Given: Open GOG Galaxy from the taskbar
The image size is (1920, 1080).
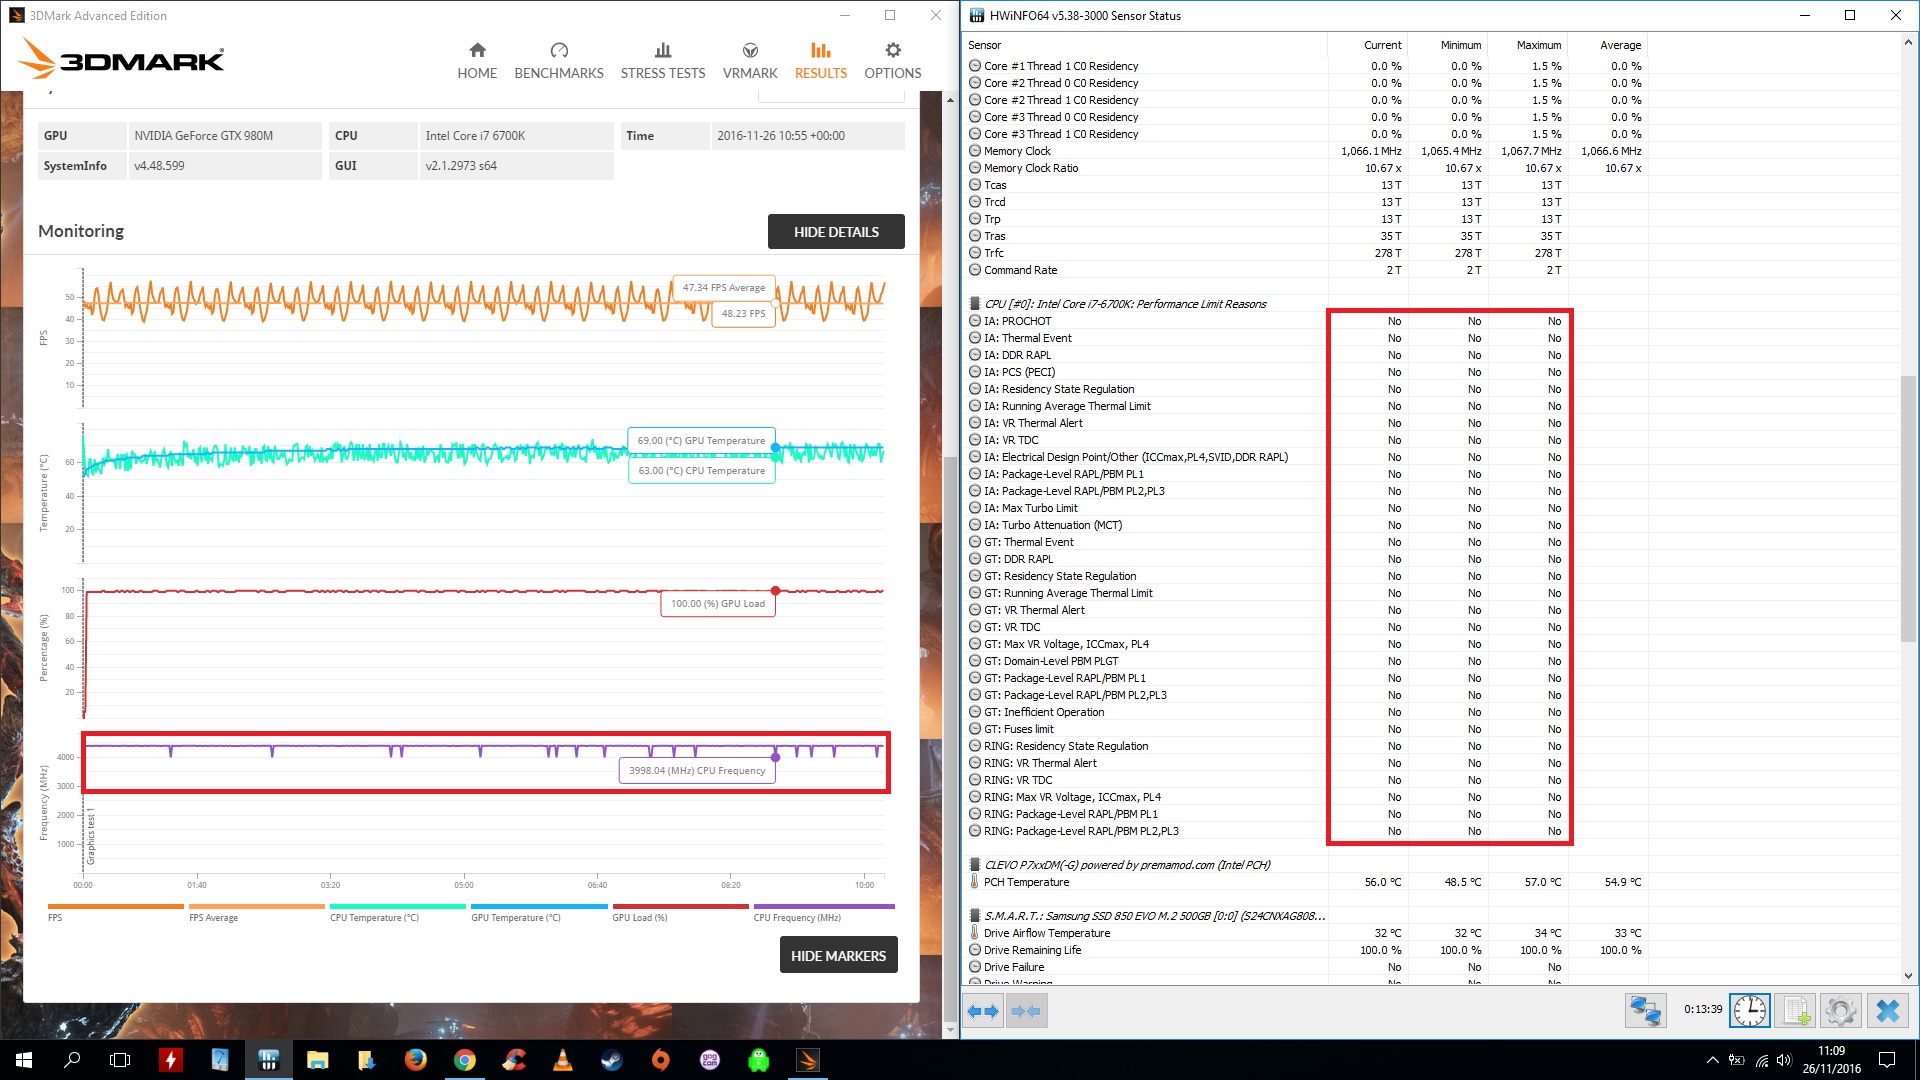Looking at the screenshot, I should [709, 1060].
